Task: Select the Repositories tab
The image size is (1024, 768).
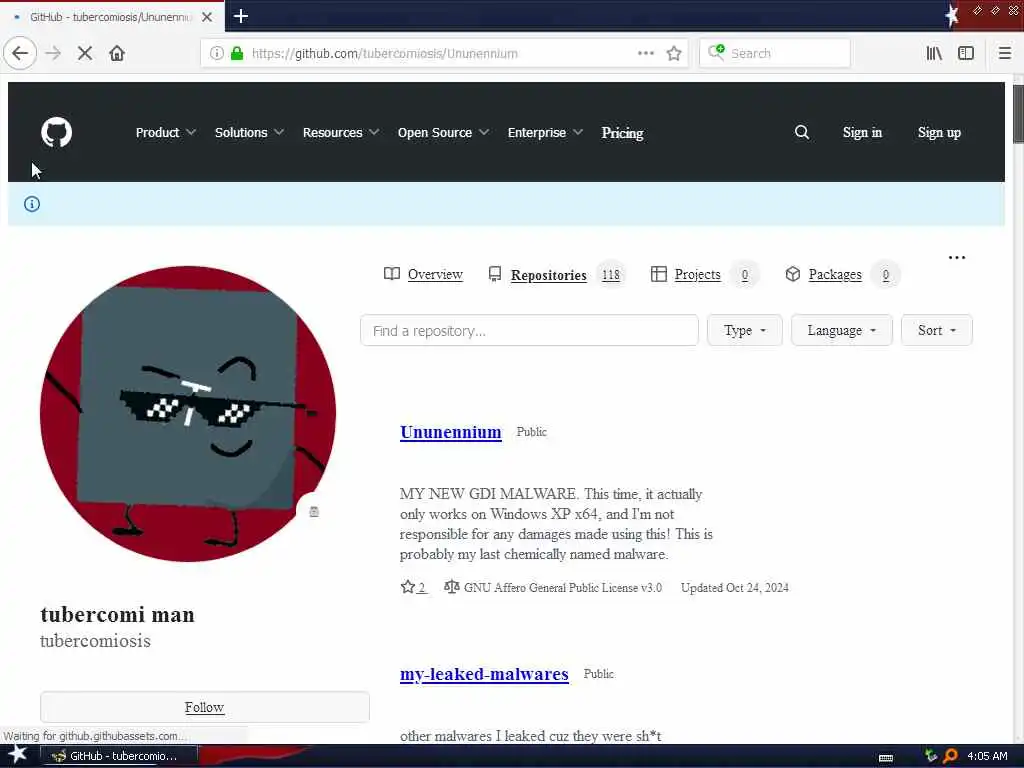Action: point(556,275)
